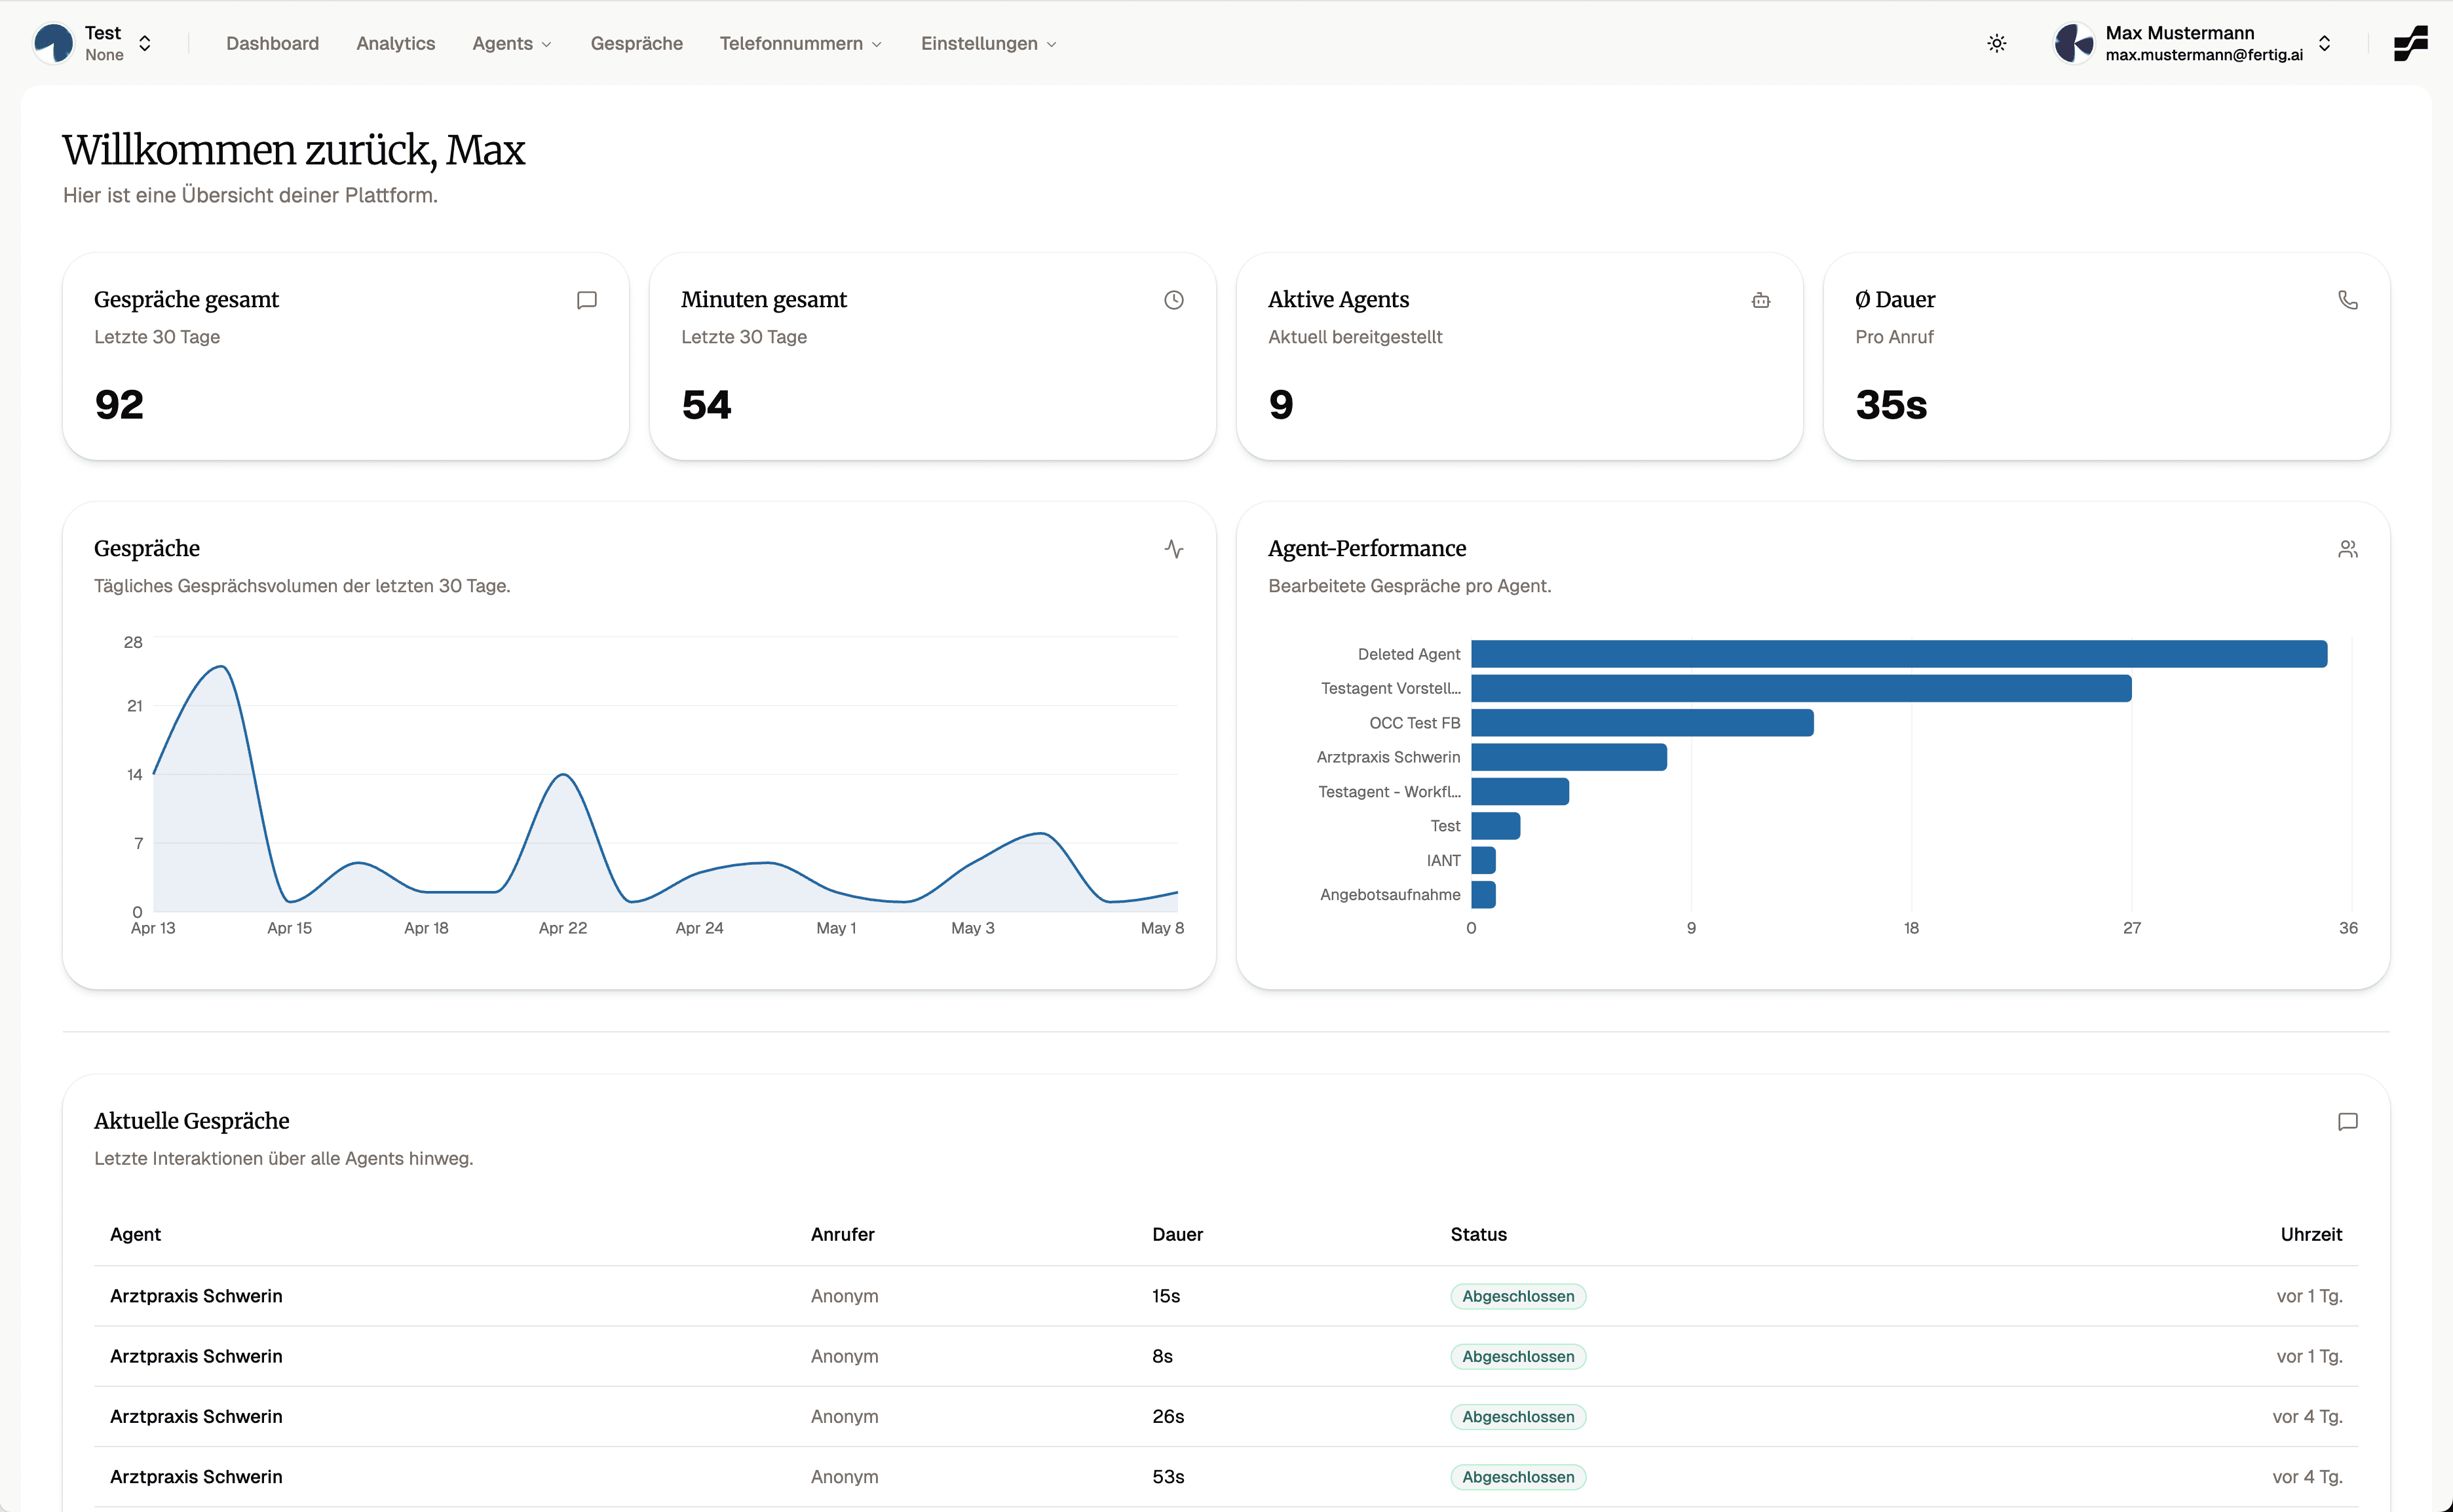Screen dimensions: 2453x1512
Task: Click the Apr 22 label on the chart axis
Action: tap(563, 928)
